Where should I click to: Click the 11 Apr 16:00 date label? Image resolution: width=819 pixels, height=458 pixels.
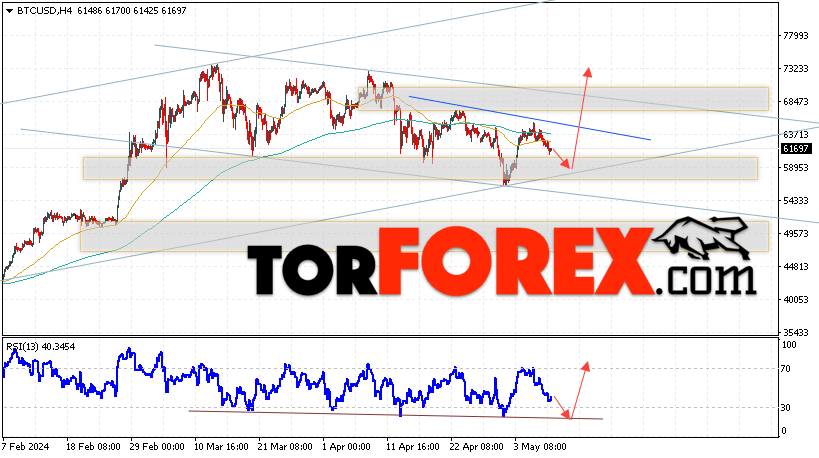[x=413, y=447]
